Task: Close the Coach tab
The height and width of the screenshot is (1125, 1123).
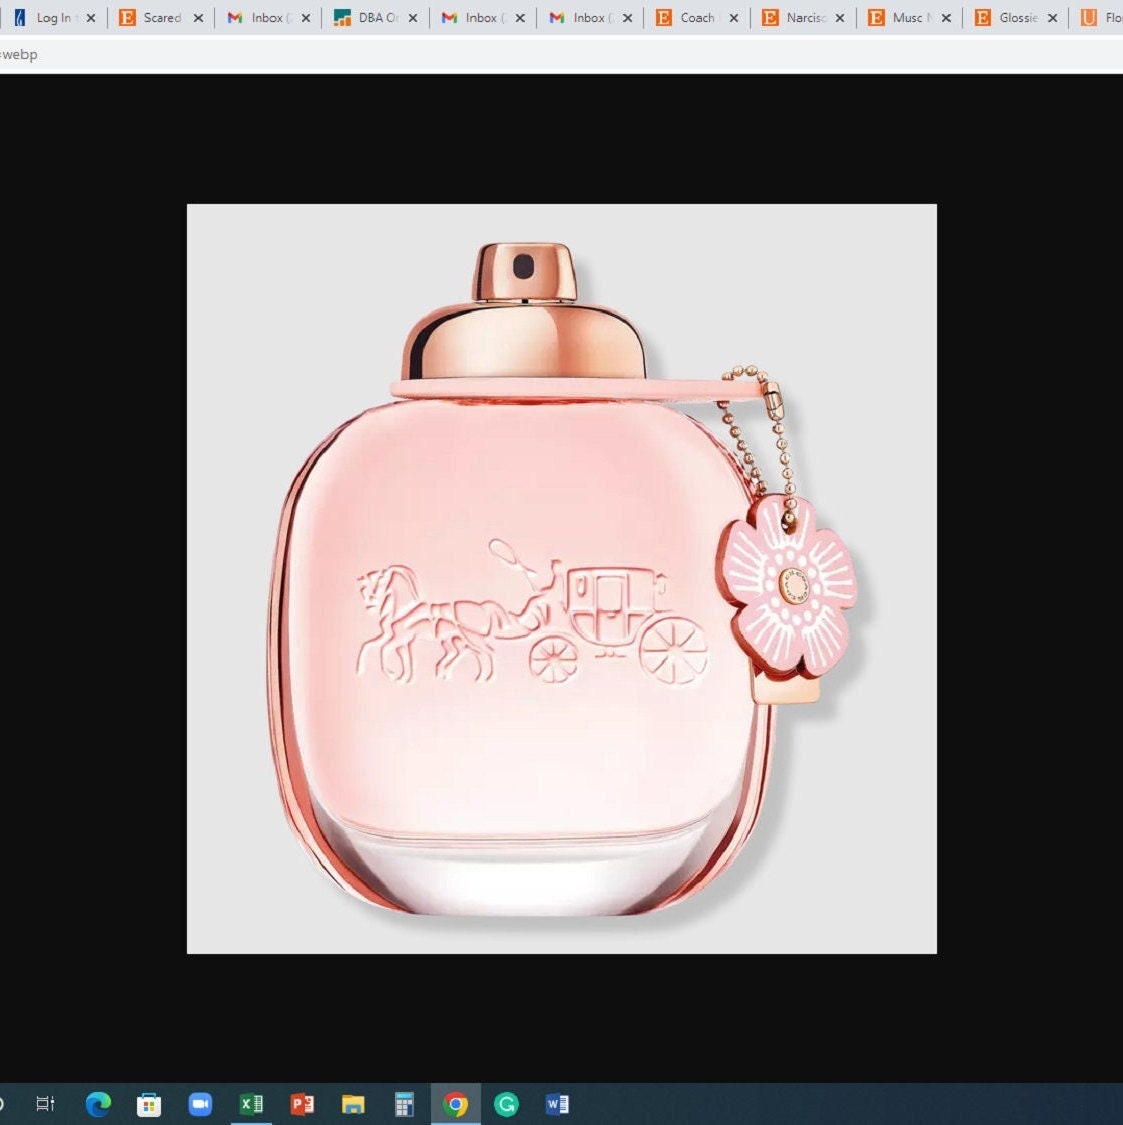Action: point(734,18)
